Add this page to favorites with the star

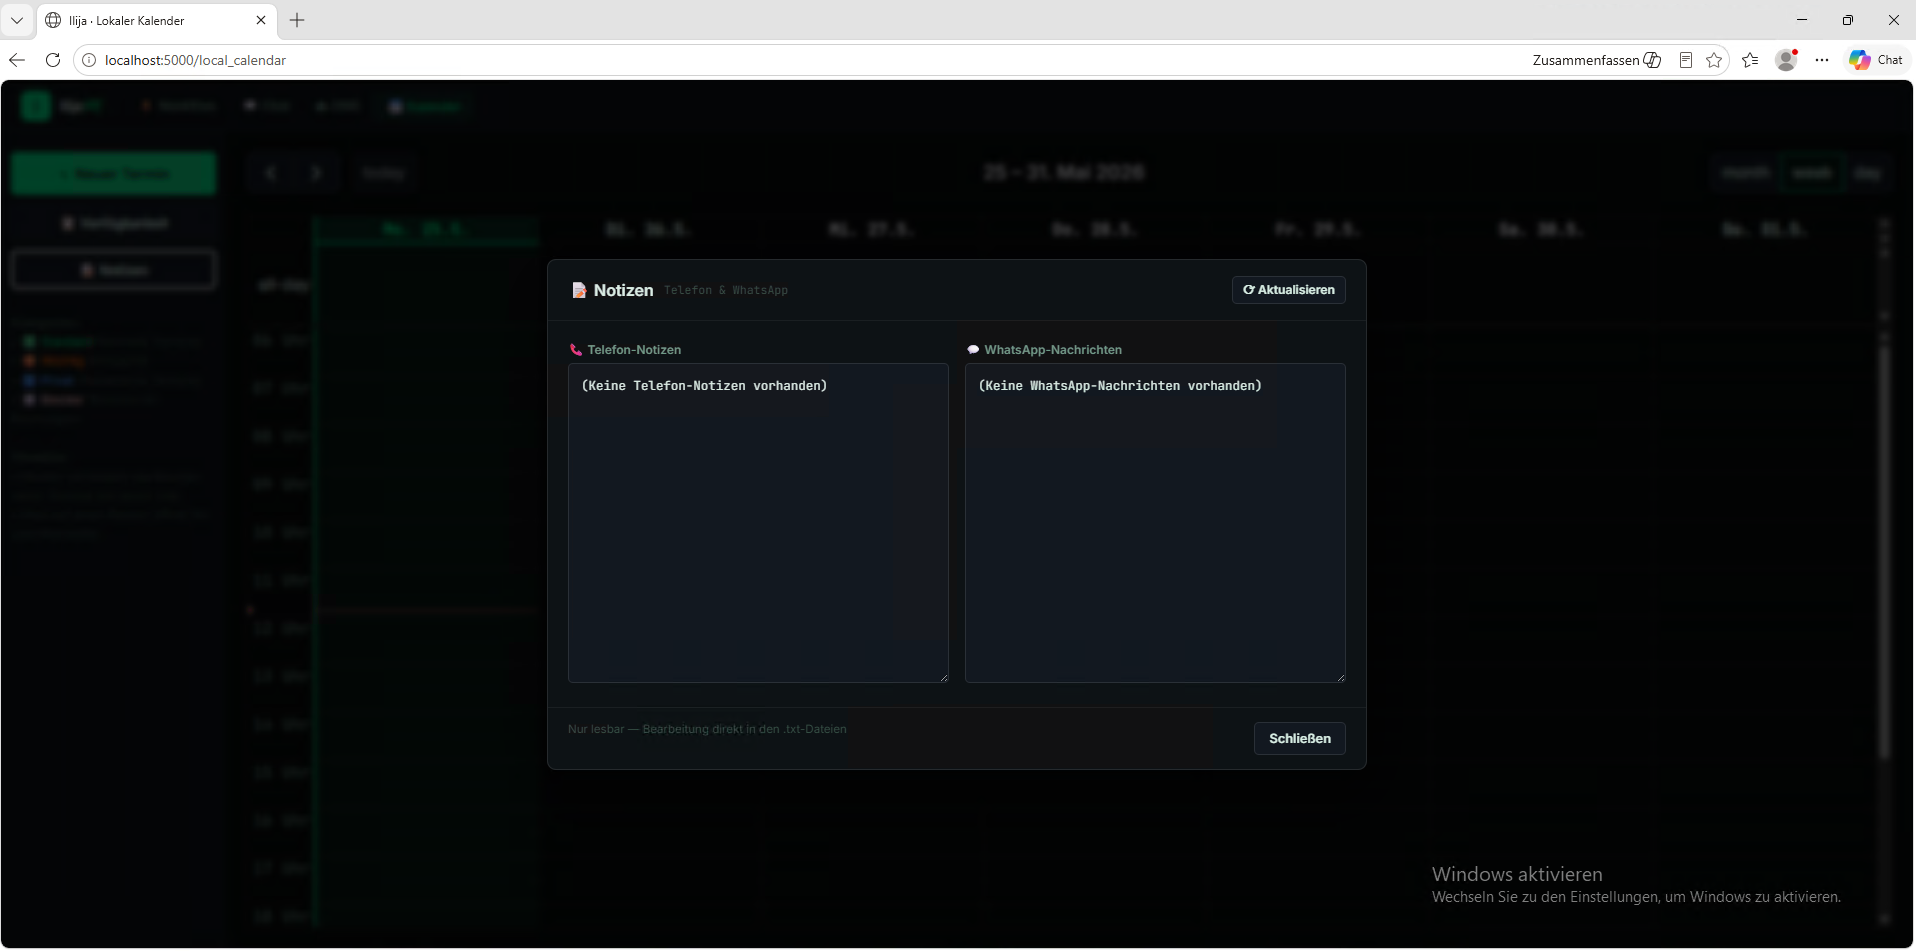pyautogui.click(x=1714, y=60)
